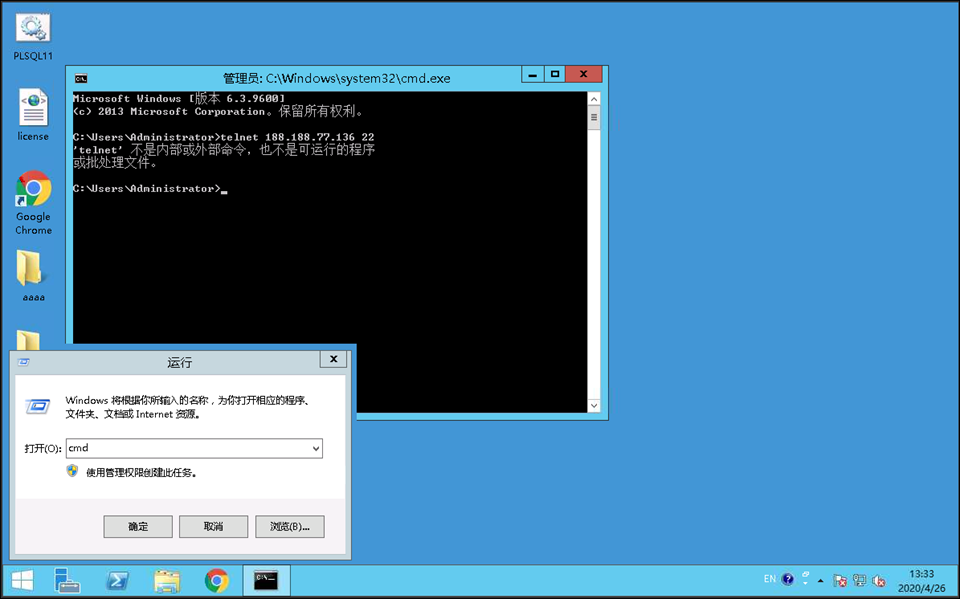Open clock showing 13:33 in tray
Screen dimensions: 960x599
(x=921, y=581)
